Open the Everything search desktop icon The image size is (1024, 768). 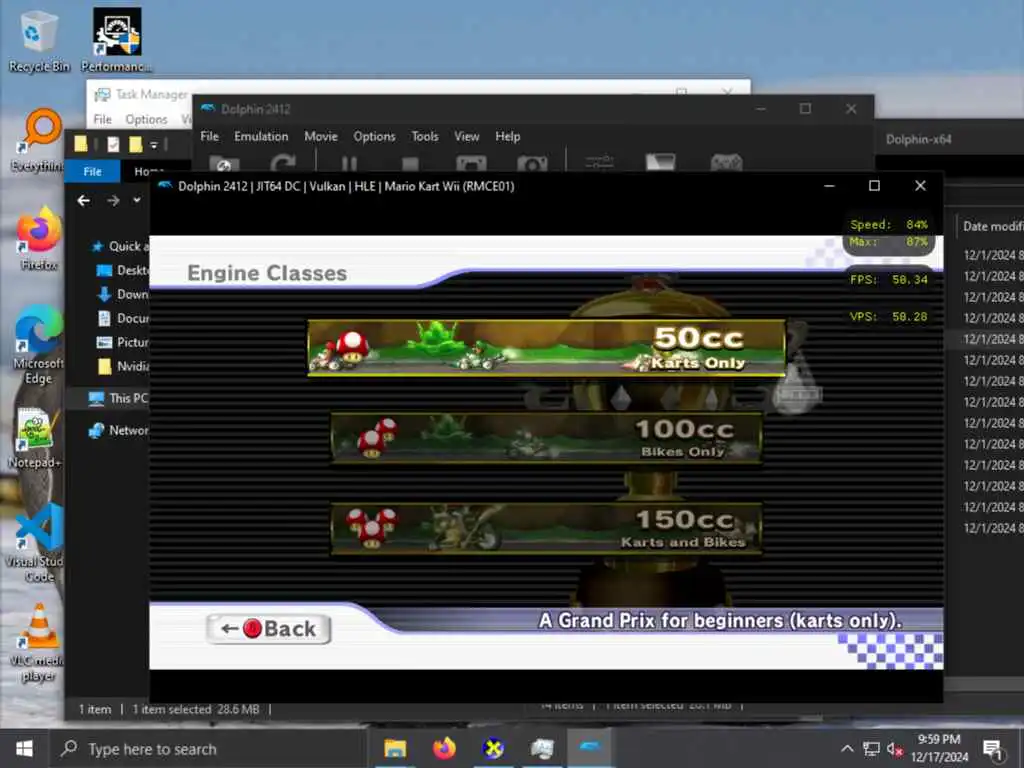tap(39, 141)
